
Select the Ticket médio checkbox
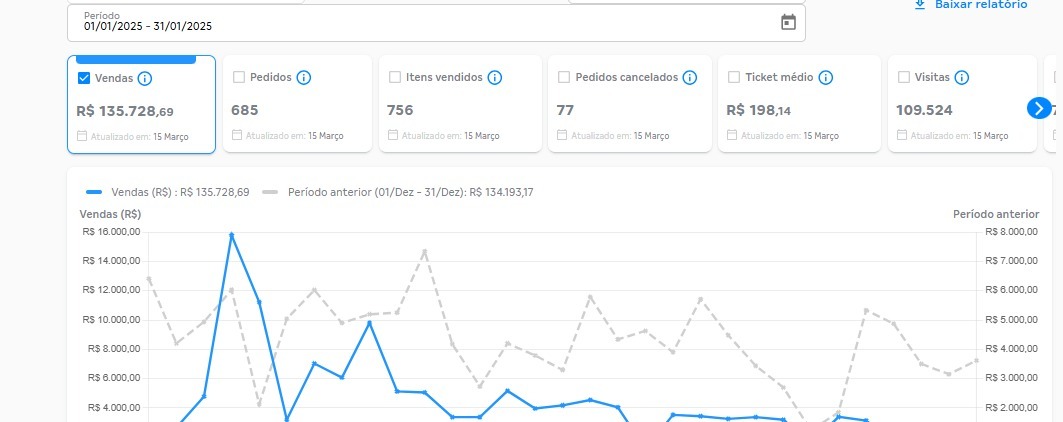pos(734,77)
